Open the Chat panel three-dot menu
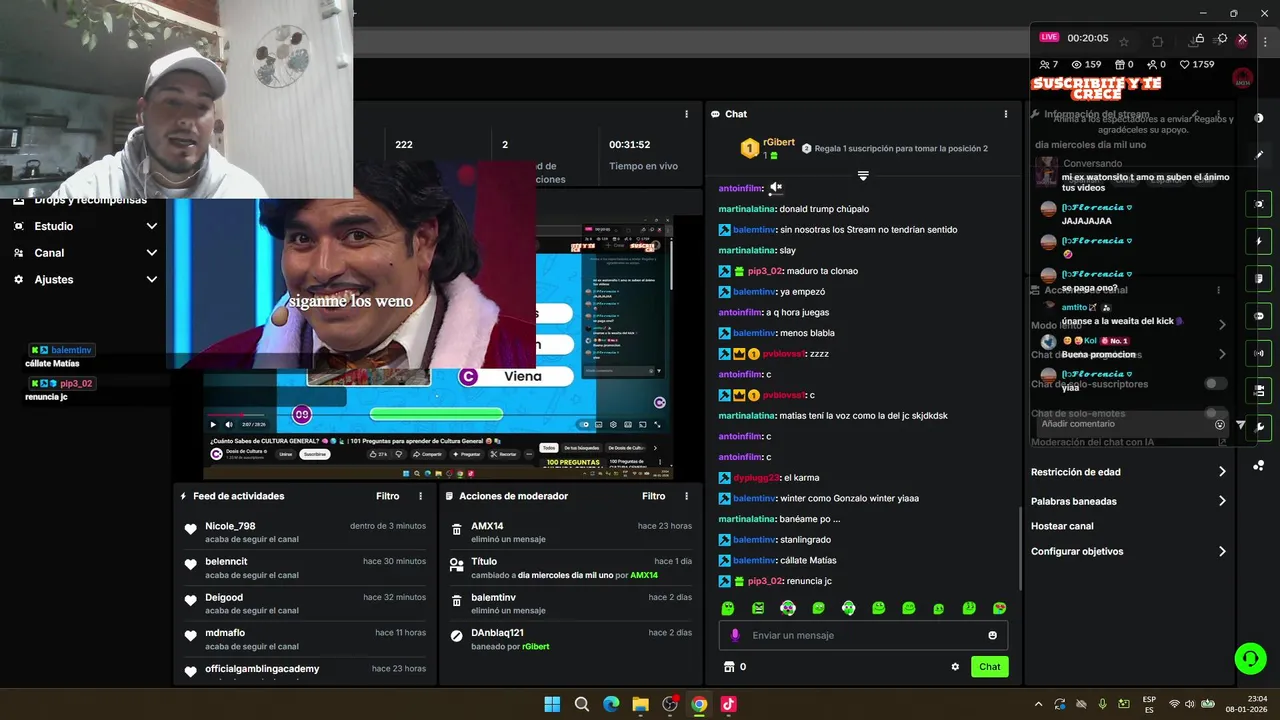Screen dimensions: 1280x720 point(1006,114)
